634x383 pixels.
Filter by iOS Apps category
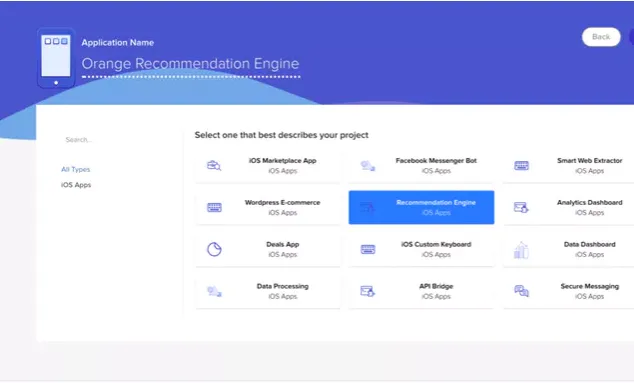click(76, 185)
